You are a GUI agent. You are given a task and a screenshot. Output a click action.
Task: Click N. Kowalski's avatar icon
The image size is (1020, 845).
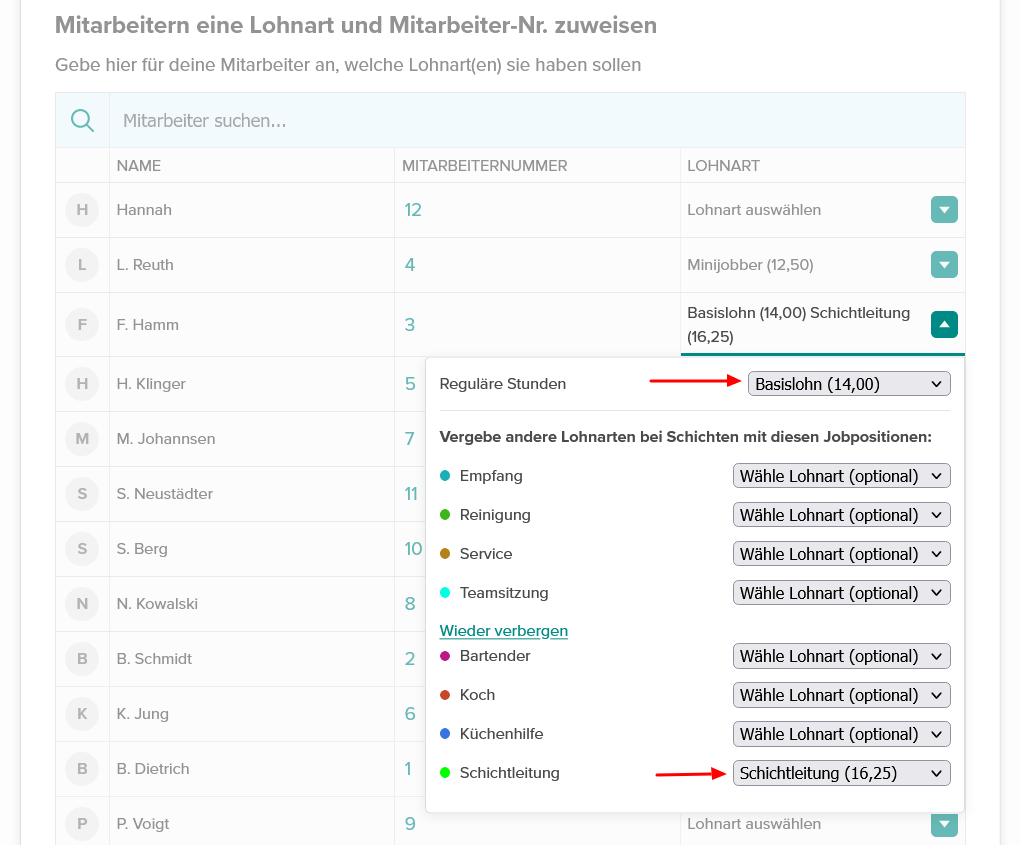click(x=82, y=604)
